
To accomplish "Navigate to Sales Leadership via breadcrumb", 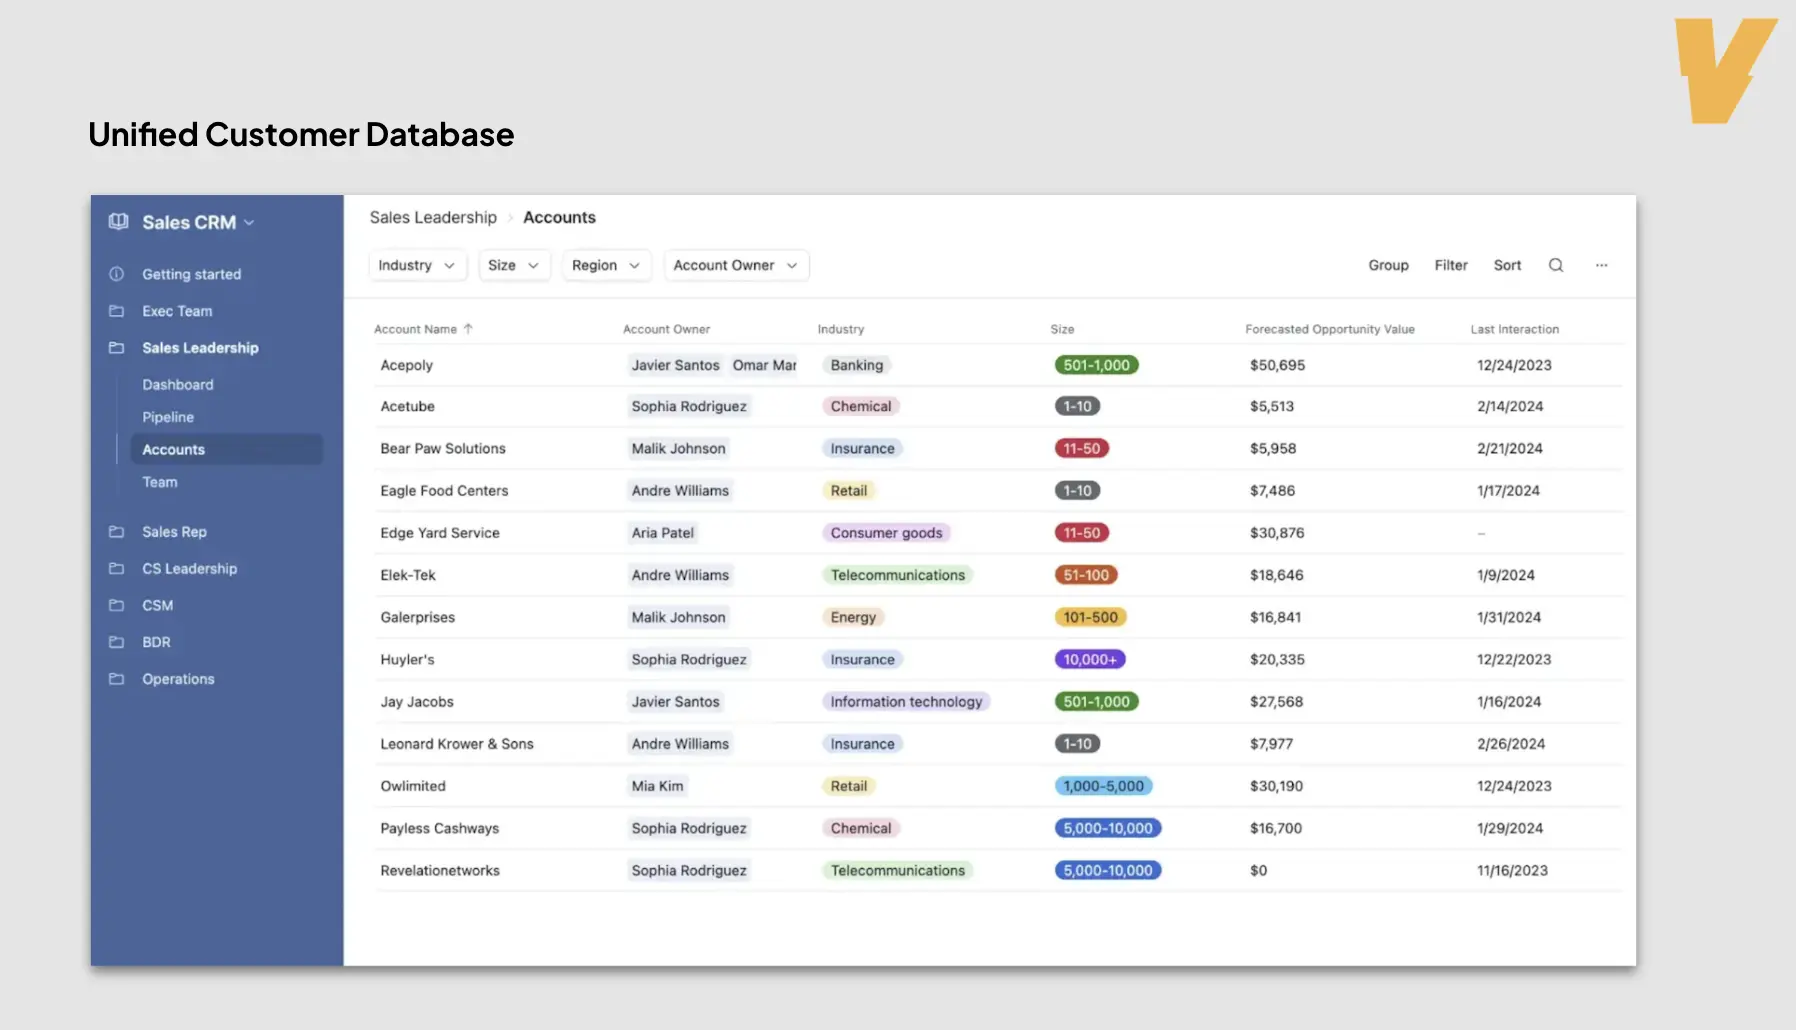I will coord(433,217).
